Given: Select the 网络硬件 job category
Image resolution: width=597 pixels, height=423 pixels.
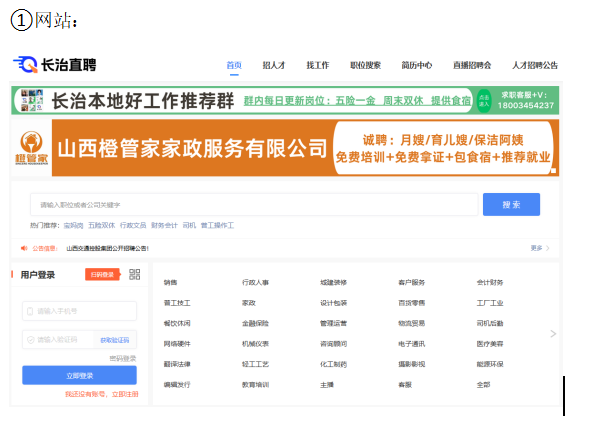Looking at the screenshot, I should coord(177,344).
